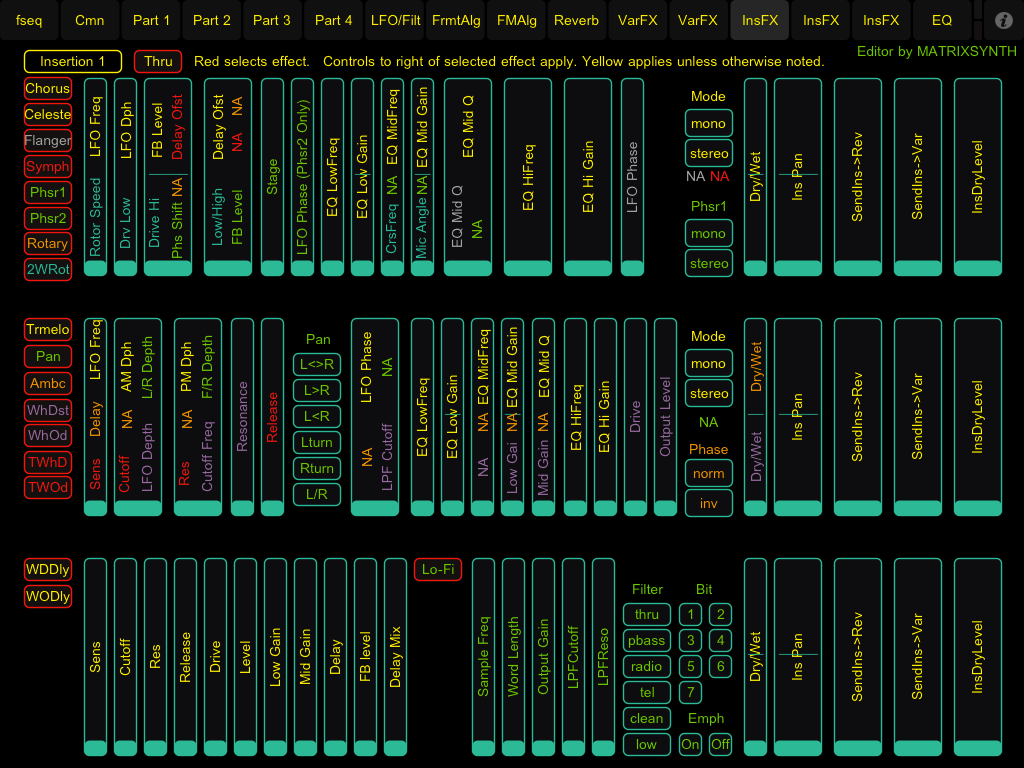
Task: Select the WDDly effect
Action: pyautogui.click(x=48, y=570)
